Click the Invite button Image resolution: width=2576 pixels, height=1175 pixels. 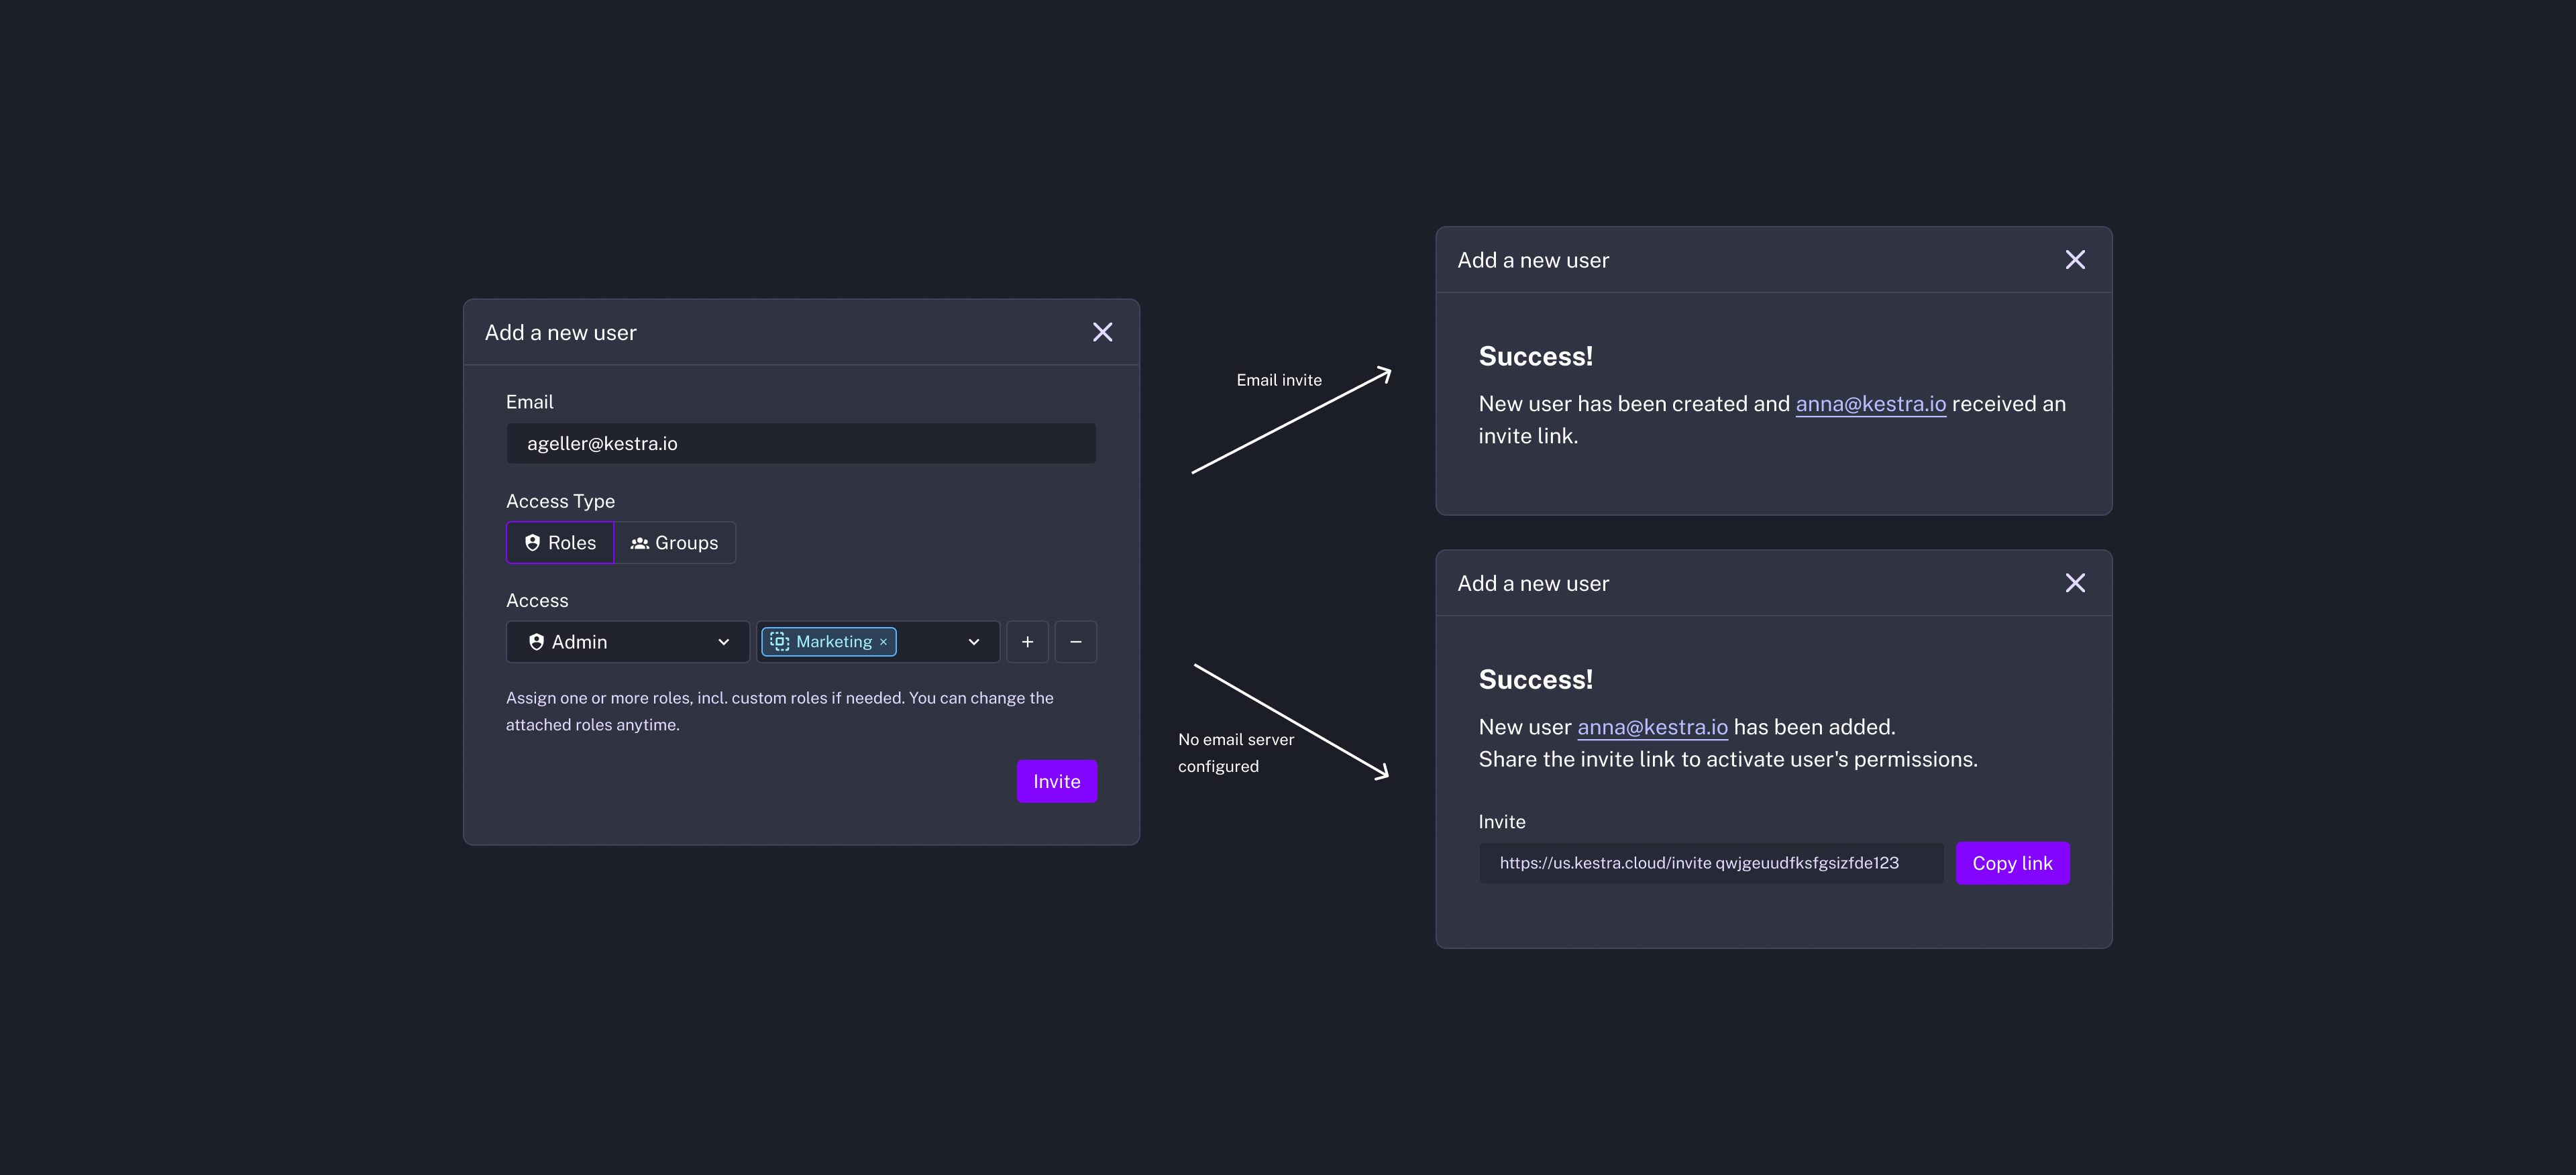[1056, 781]
